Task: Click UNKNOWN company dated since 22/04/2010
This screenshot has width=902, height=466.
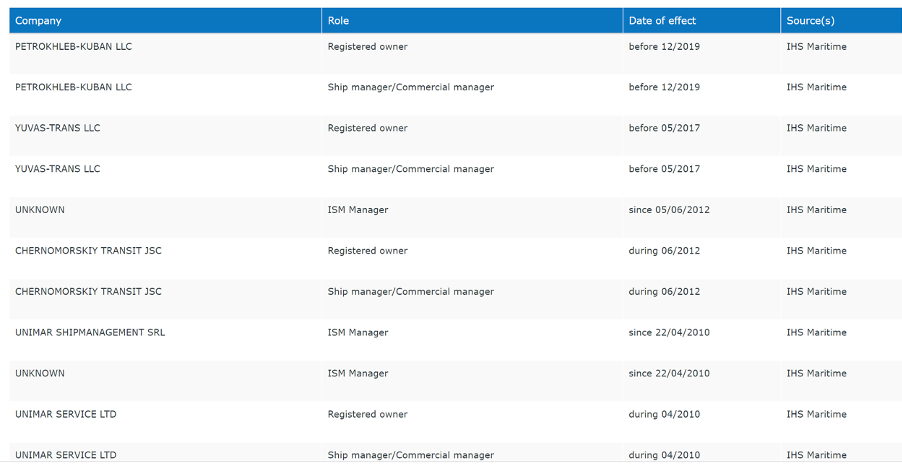Action: click(x=40, y=374)
